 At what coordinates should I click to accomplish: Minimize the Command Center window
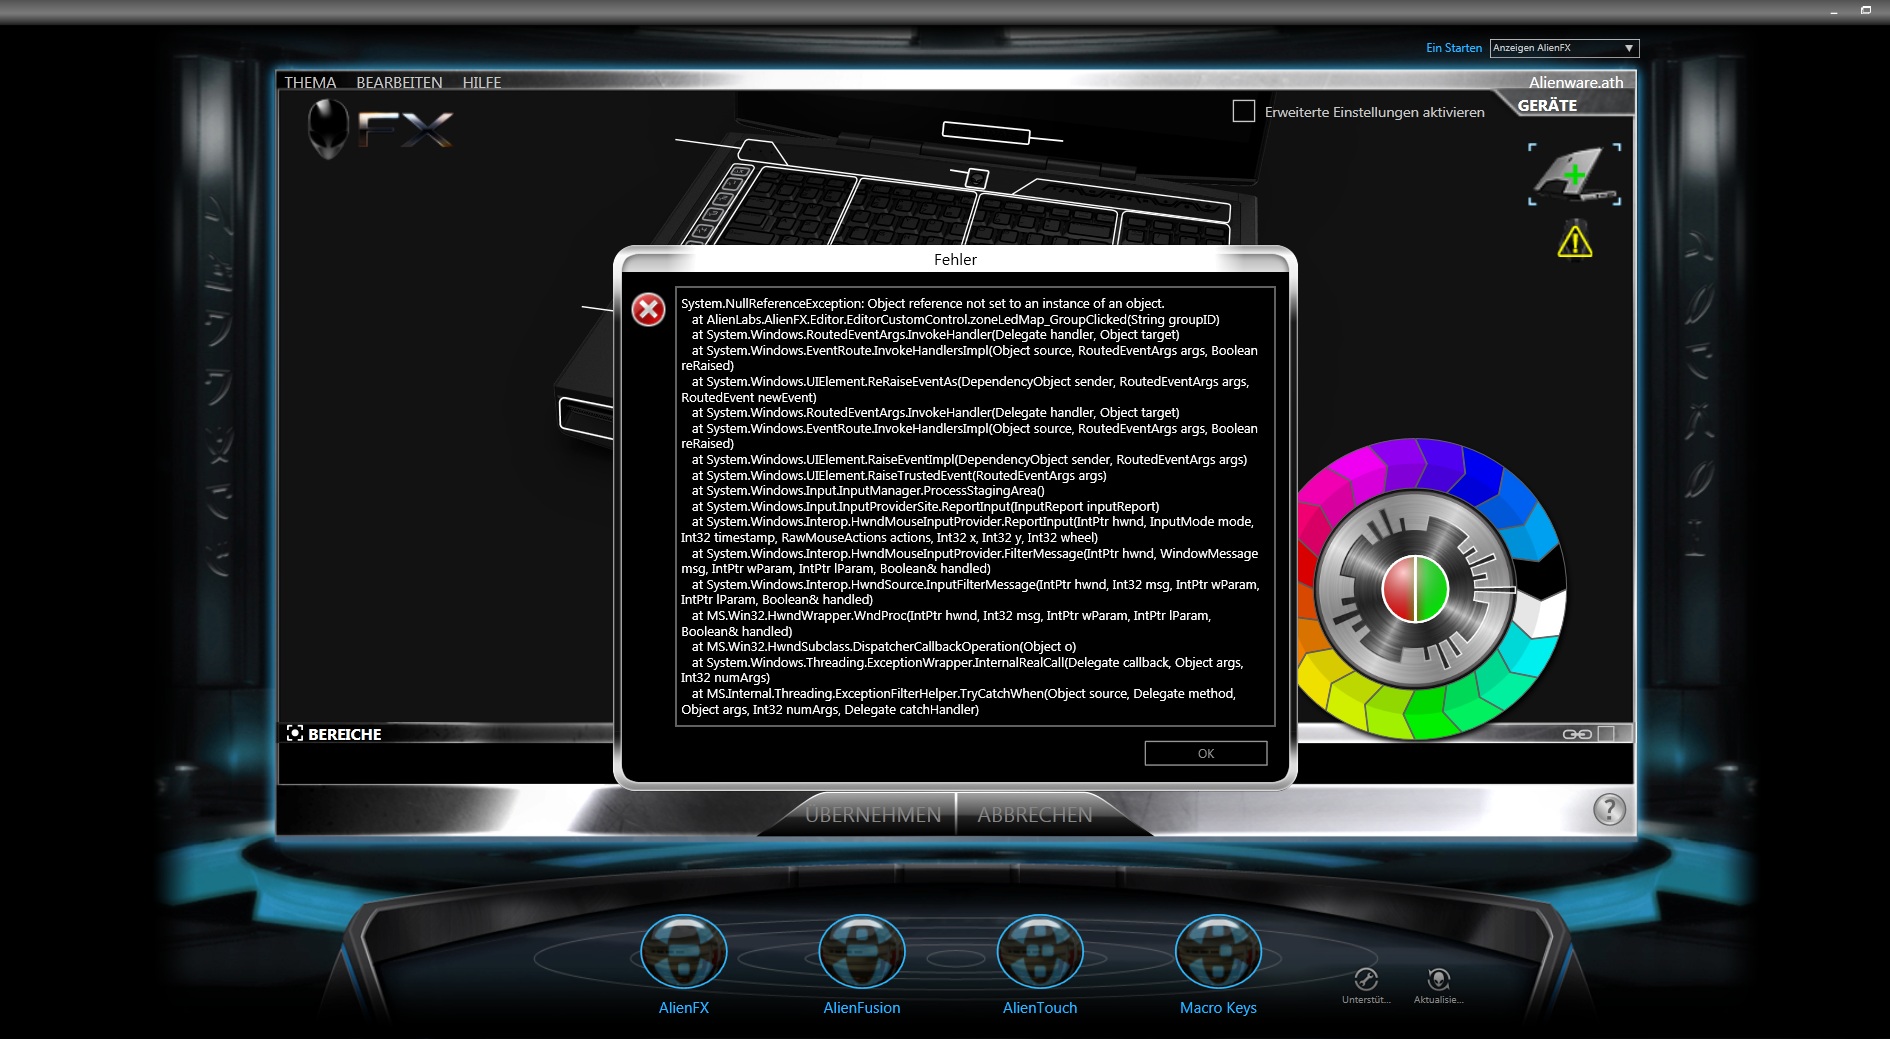(1834, 11)
